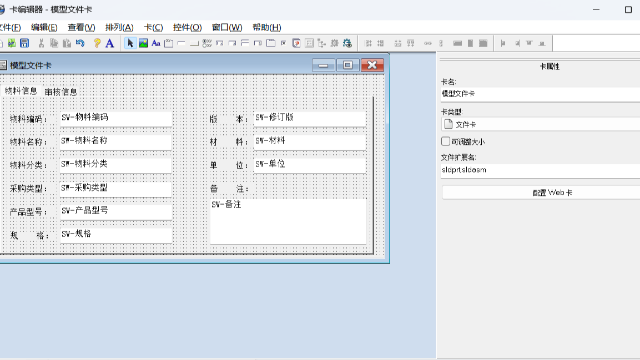Select the SW-材料 edit box
This screenshot has height=360, width=640.
309,142
